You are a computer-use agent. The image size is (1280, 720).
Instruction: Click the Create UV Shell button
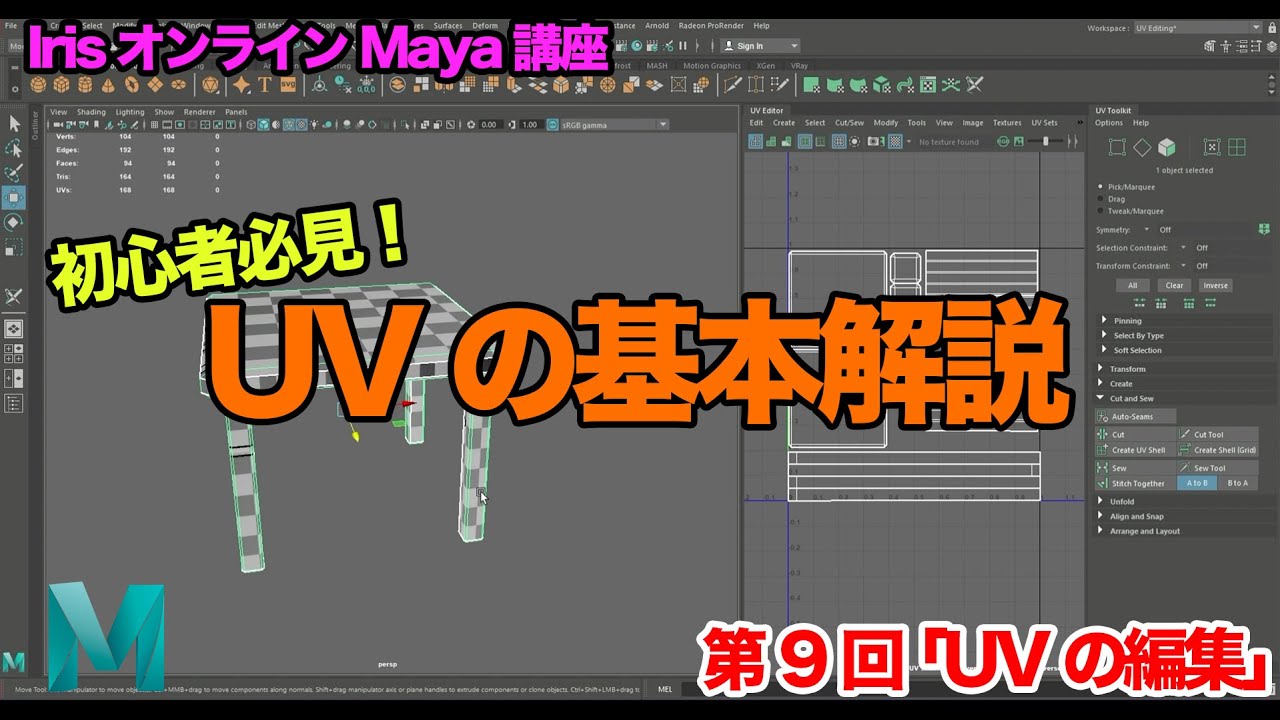pos(1136,450)
